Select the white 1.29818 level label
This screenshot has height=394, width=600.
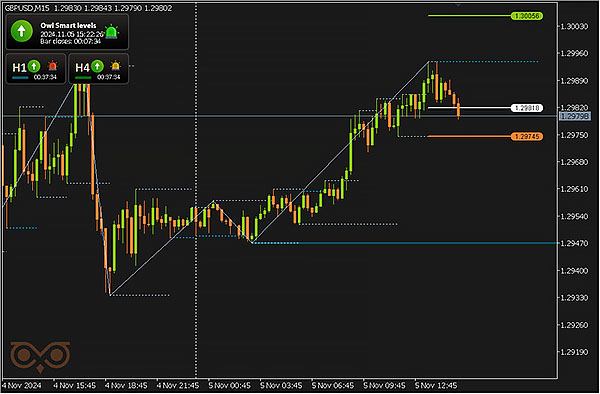pos(527,108)
